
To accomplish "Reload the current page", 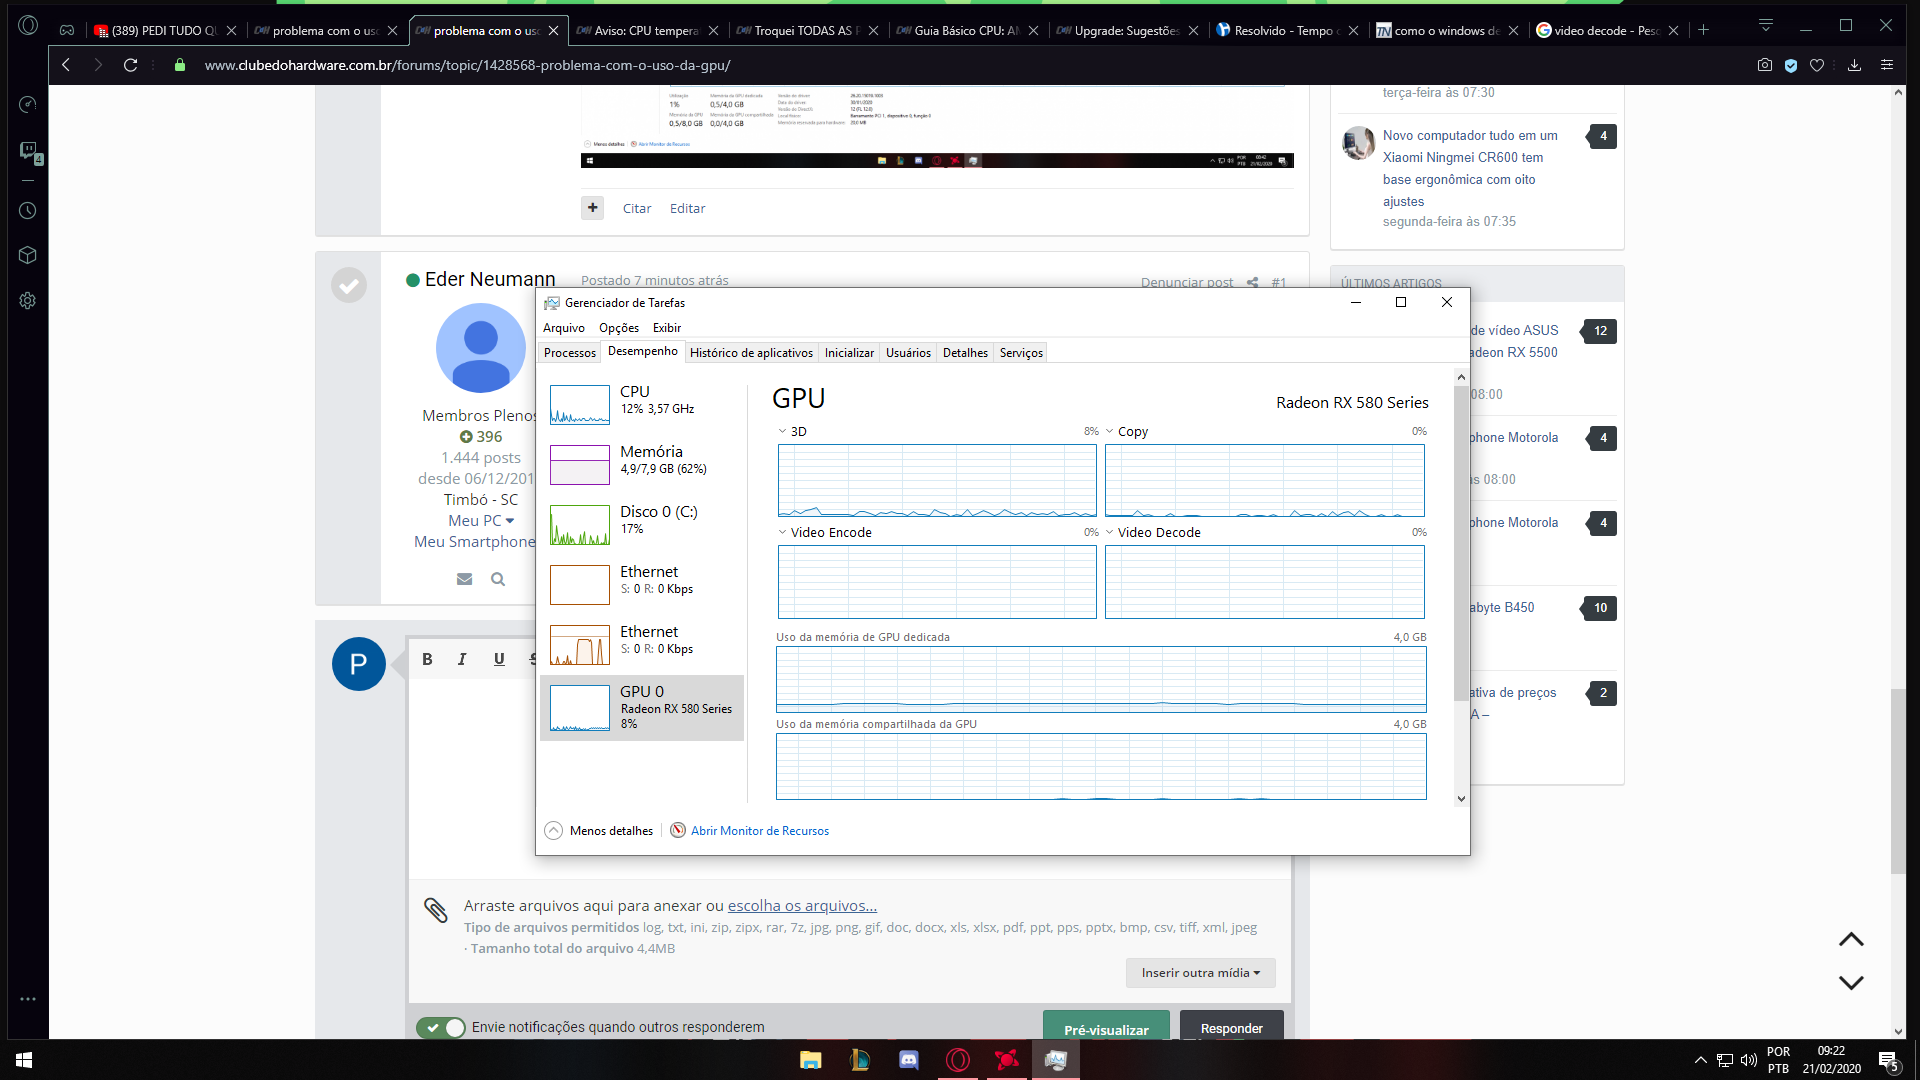I will click(x=130, y=65).
